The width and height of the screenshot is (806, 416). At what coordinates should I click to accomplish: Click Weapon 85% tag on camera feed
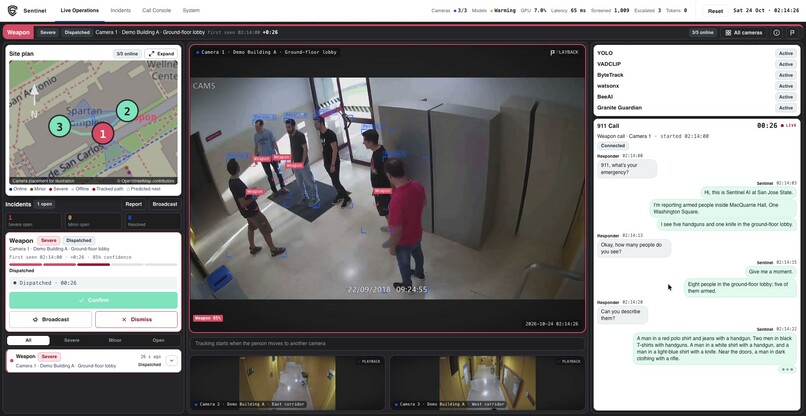(x=208, y=318)
